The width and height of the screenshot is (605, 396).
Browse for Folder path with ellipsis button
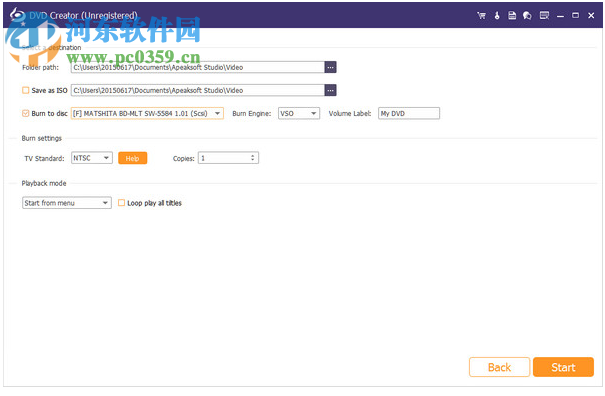(x=330, y=67)
